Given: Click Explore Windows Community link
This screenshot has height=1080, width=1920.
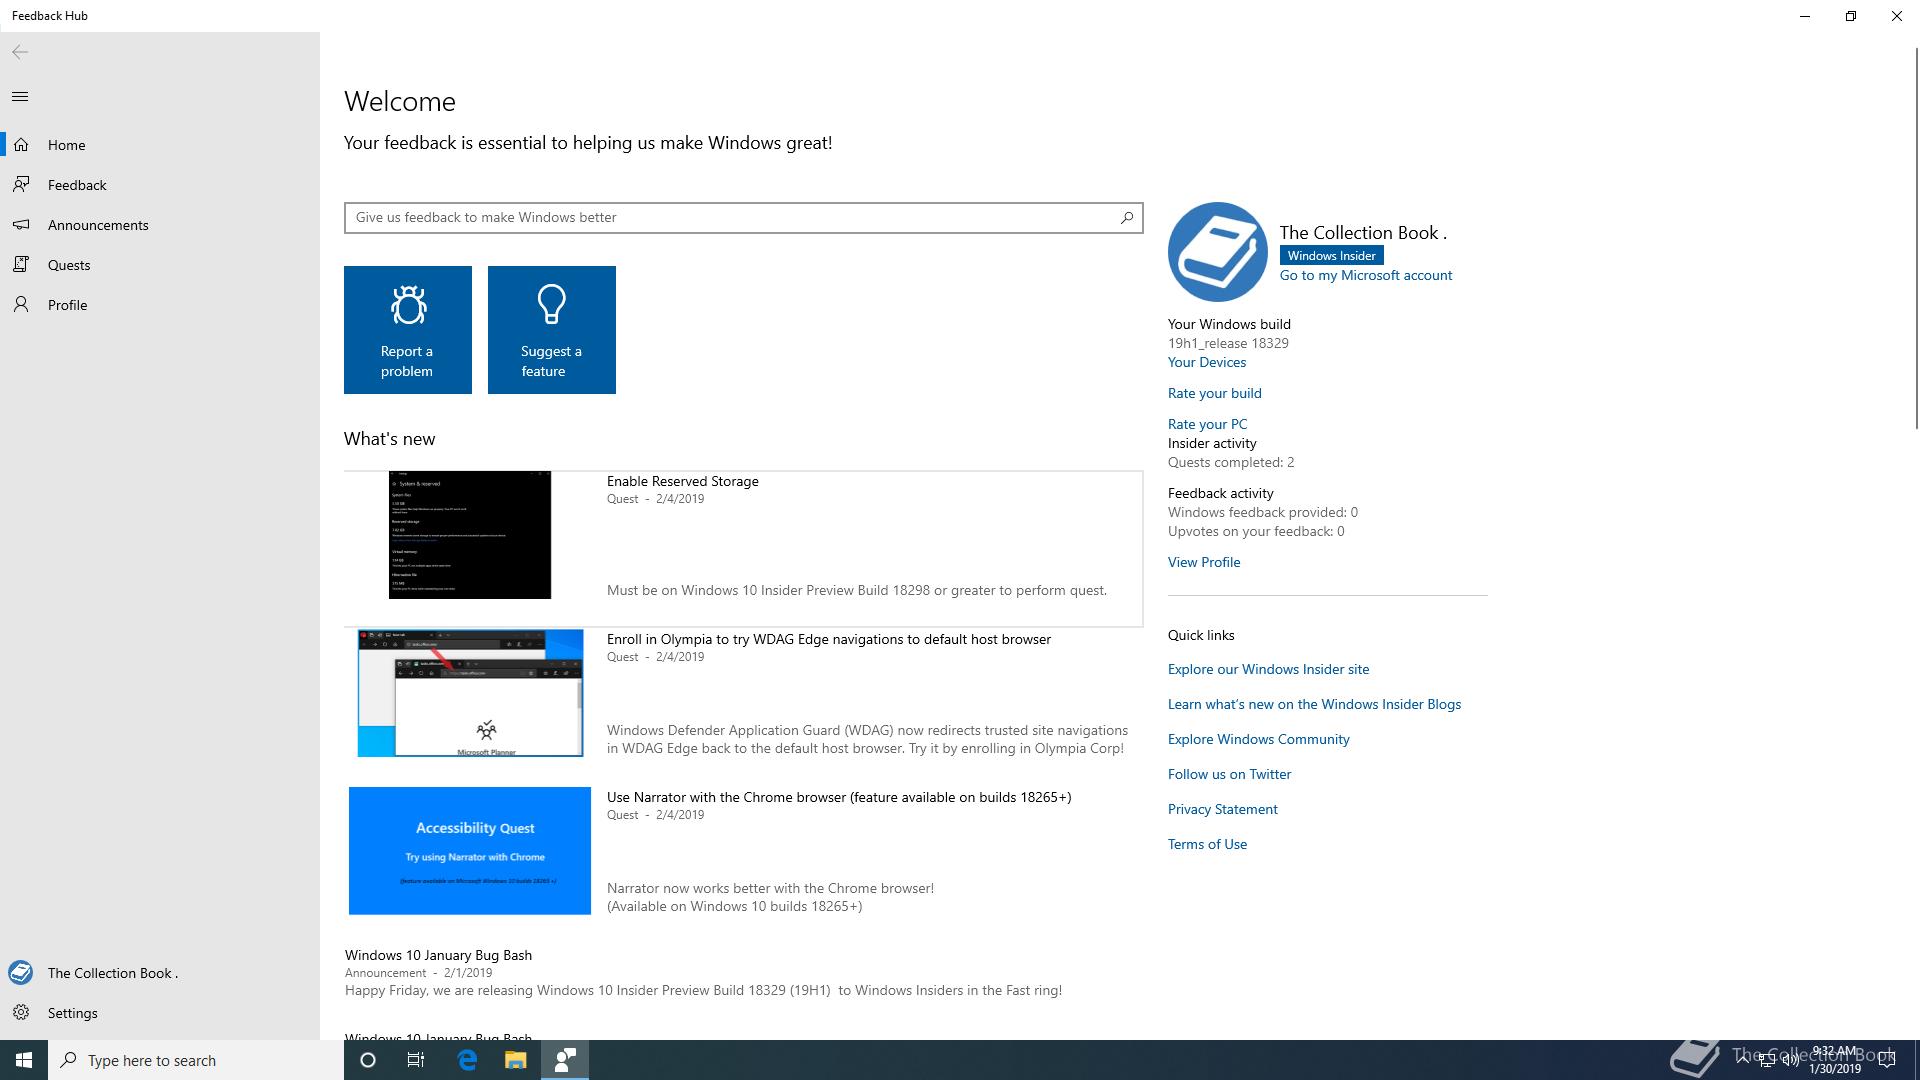Looking at the screenshot, I should [1259, 739].
